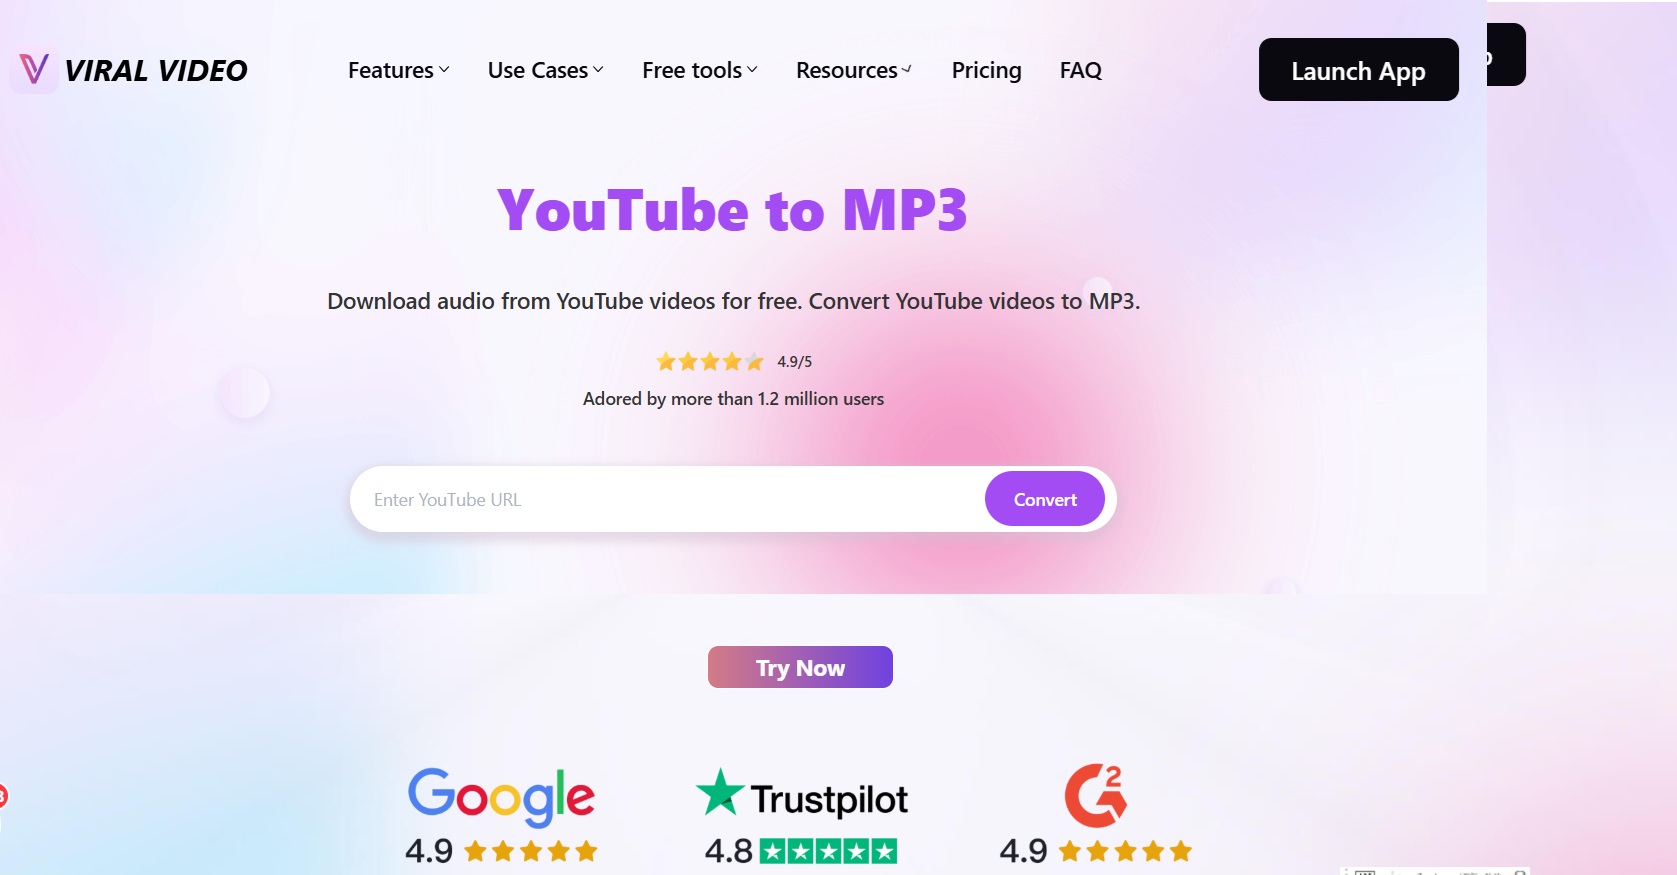Click the purple Convert button
This screenshot has width=1677, height=875.
click(x=1045, y=499)
